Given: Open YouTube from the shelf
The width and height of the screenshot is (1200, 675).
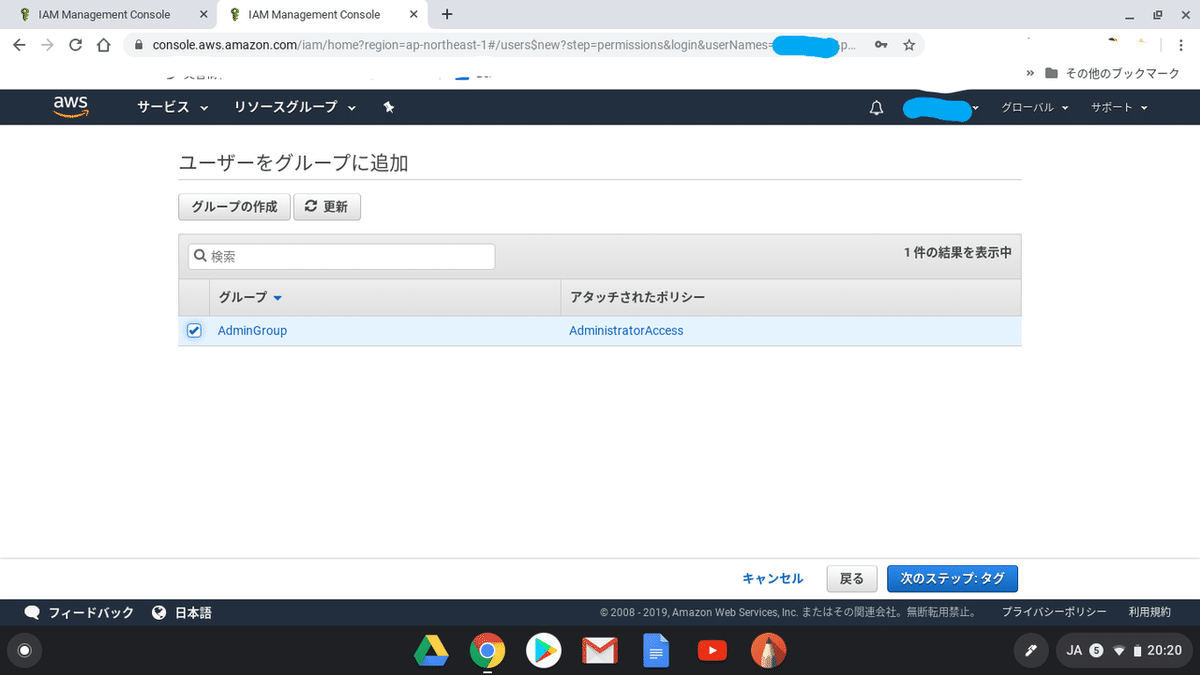Looking at the screenshot, I should pyautogui.click(x=712, y=650).
